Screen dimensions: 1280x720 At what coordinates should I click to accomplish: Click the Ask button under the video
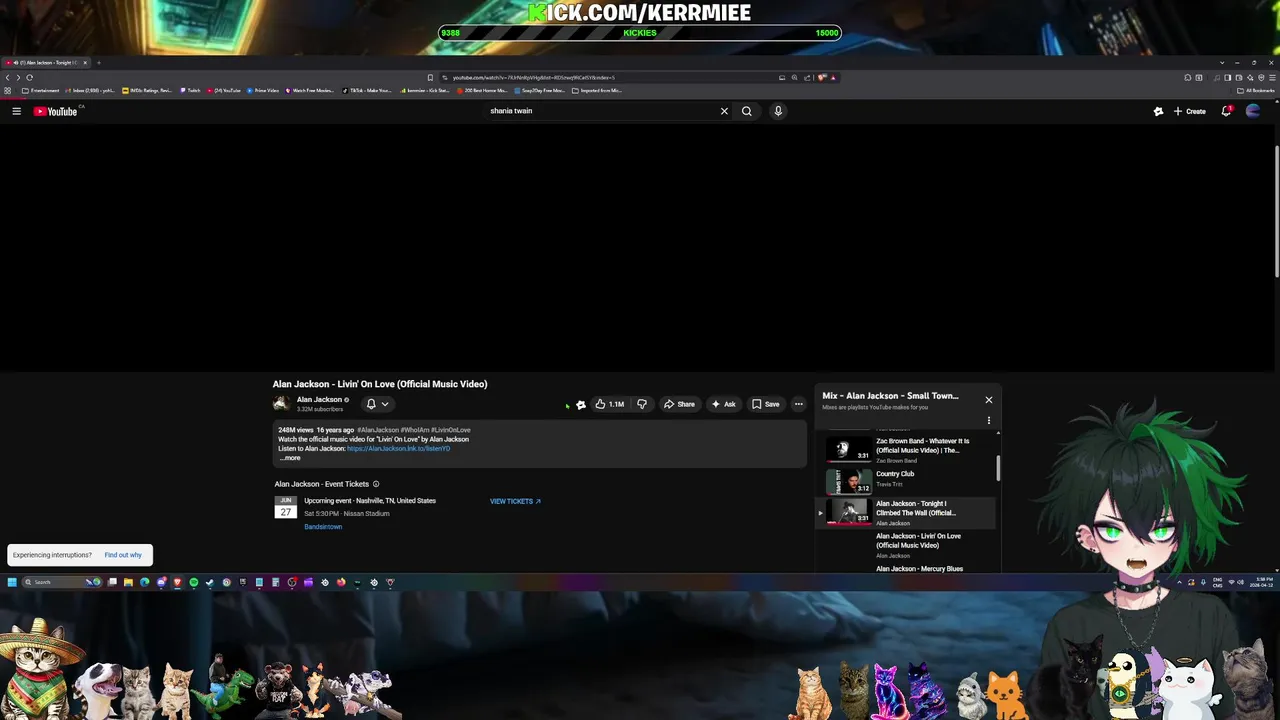pyautogui.click(x=723, y=404)
